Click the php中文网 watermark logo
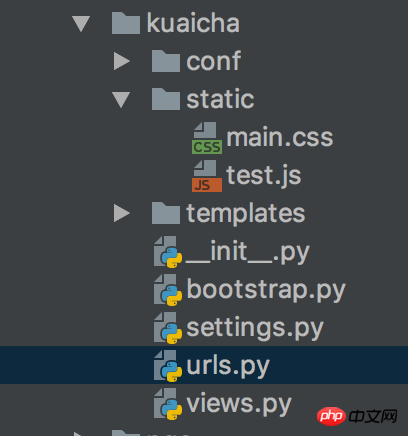408x436 pixels. (357, 416)
